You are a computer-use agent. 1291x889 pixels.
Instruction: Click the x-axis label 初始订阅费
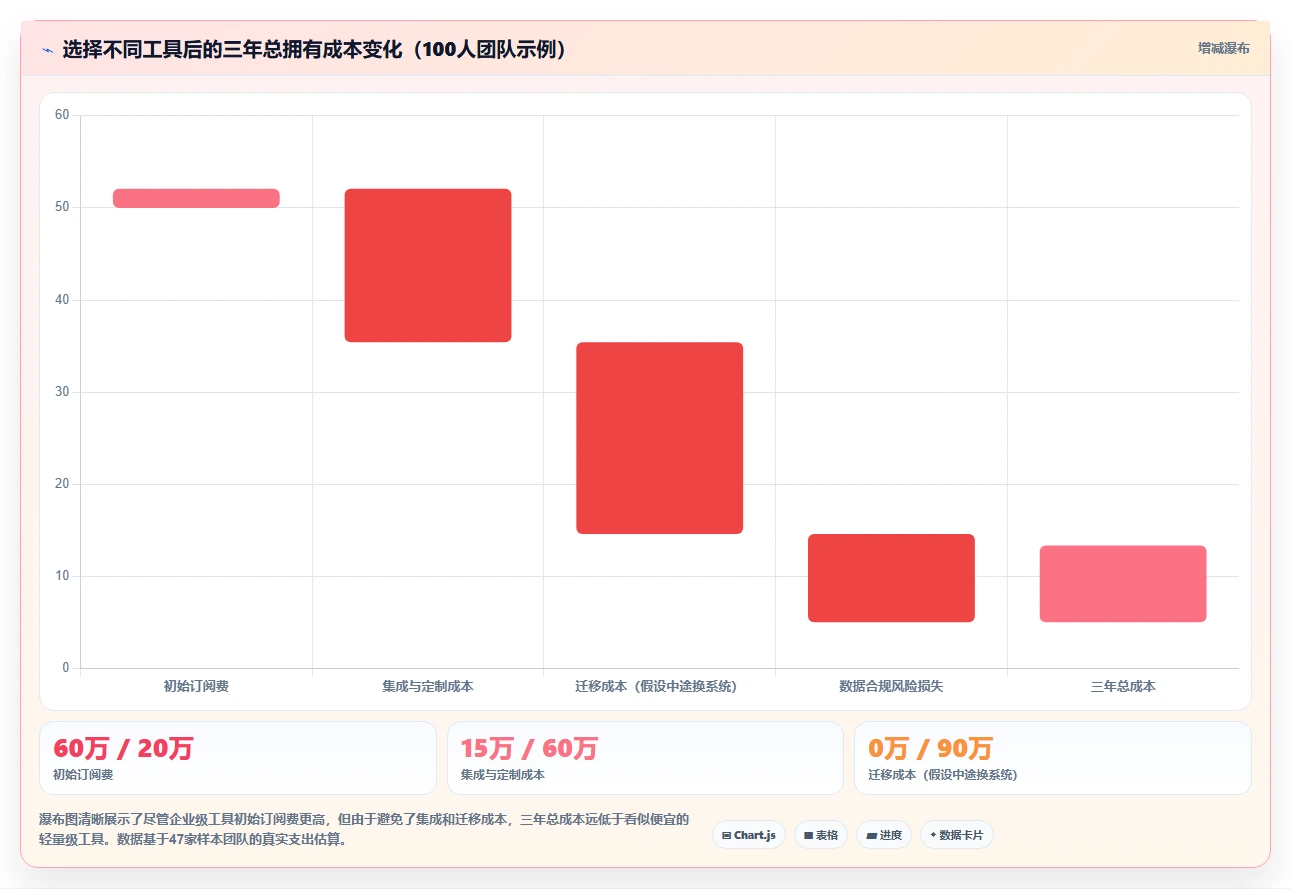(196, 686)
